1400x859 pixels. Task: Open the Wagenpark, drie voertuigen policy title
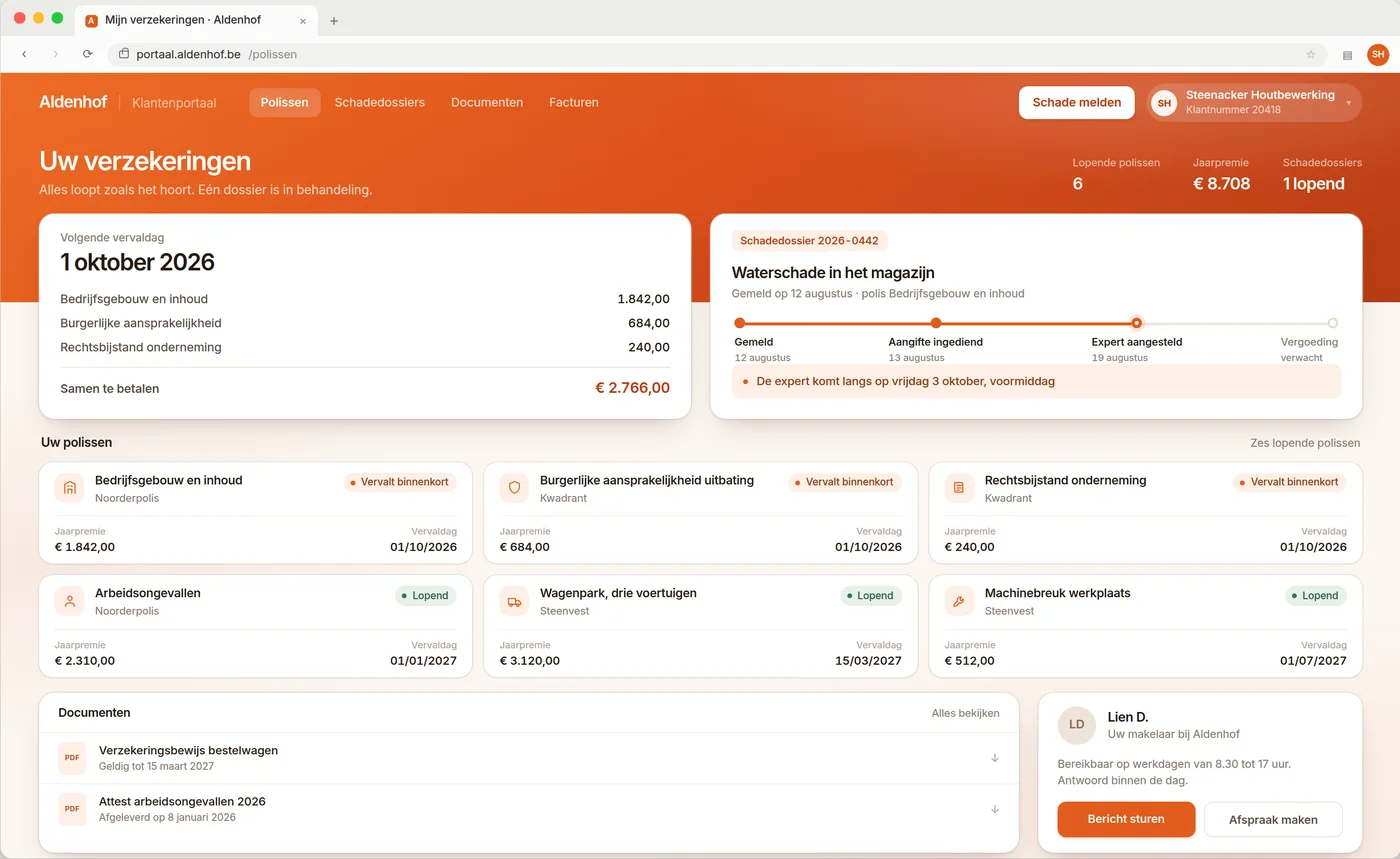pyautogui.click(x=618, y=593)
